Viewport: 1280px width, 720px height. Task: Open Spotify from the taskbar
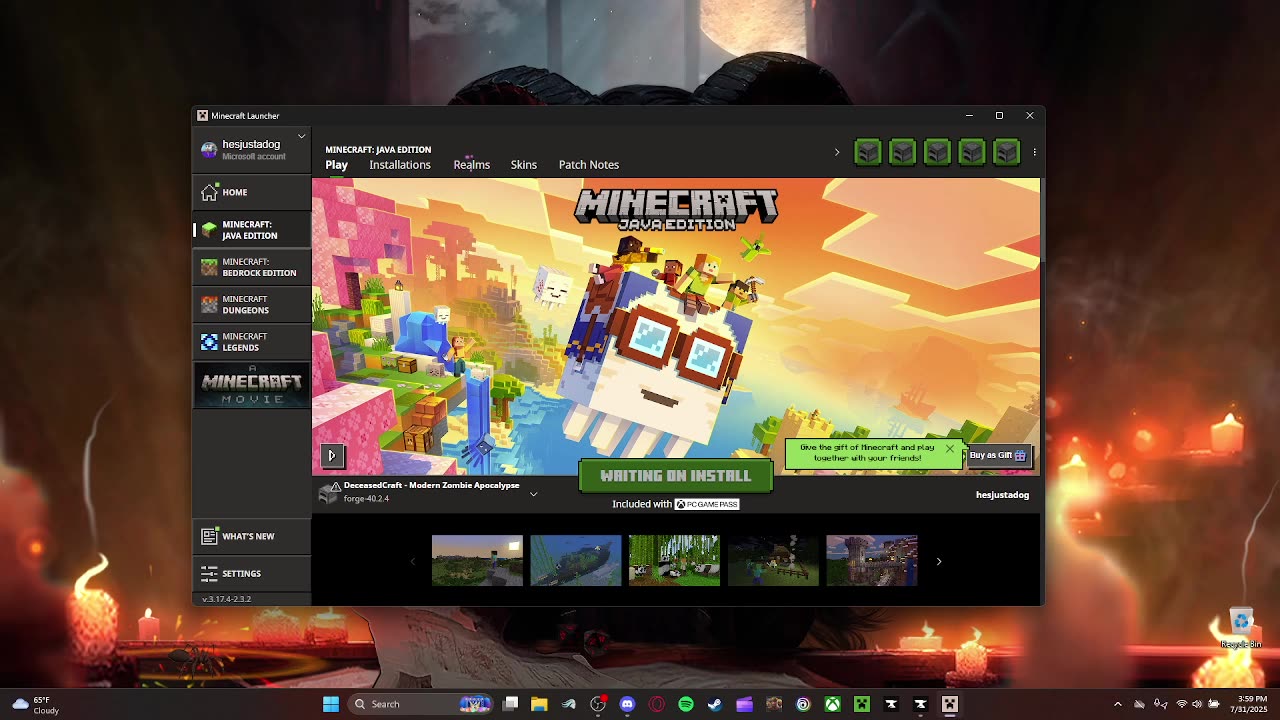[686, 704]
